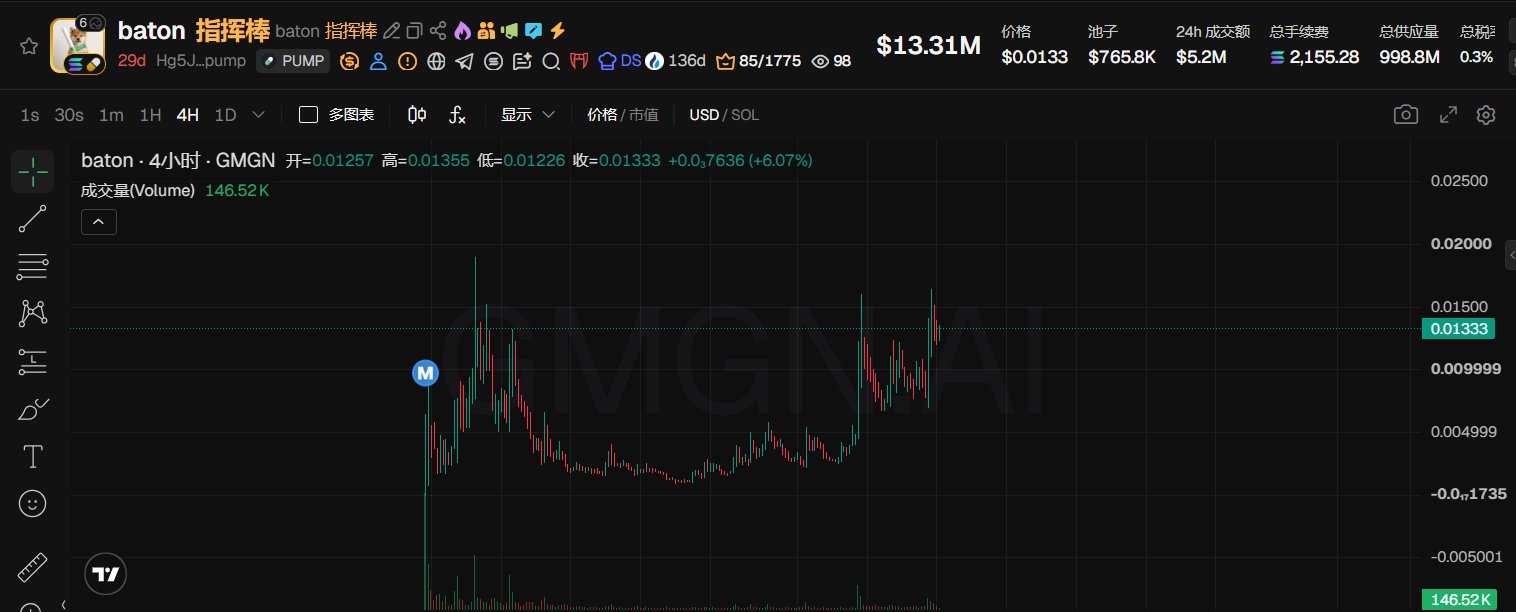
Task: Select the 4H timeframe
Action: coord(188,115)
